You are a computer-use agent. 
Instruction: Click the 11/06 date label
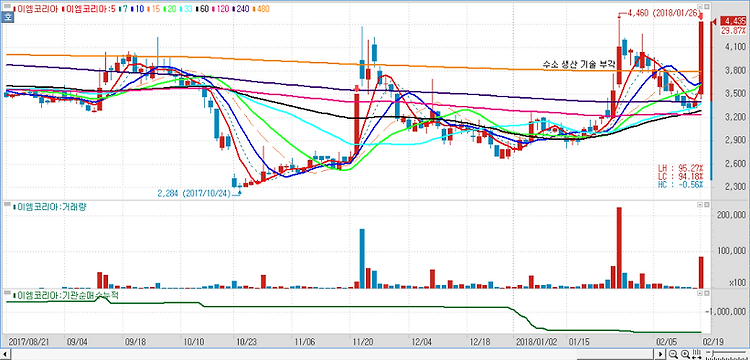click(x=304, y=342)
